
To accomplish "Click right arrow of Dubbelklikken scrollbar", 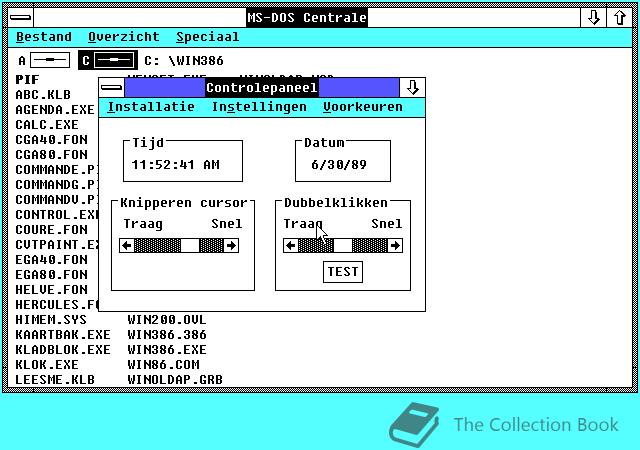I will click(x=395, y=245).
